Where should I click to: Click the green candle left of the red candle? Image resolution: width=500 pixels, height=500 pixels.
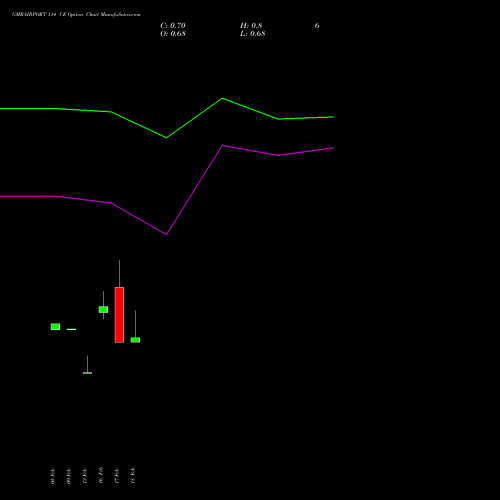pos(103,309)
